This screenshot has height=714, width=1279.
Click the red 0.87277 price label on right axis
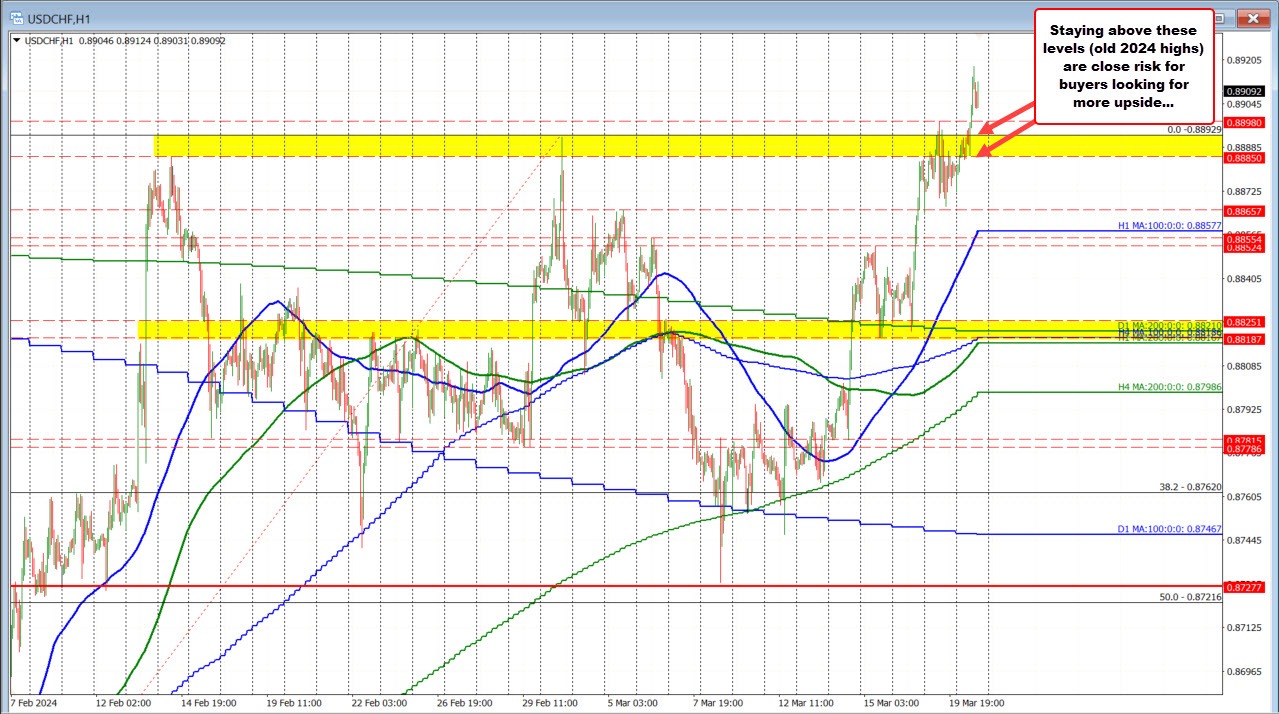tap(1244, 585)
